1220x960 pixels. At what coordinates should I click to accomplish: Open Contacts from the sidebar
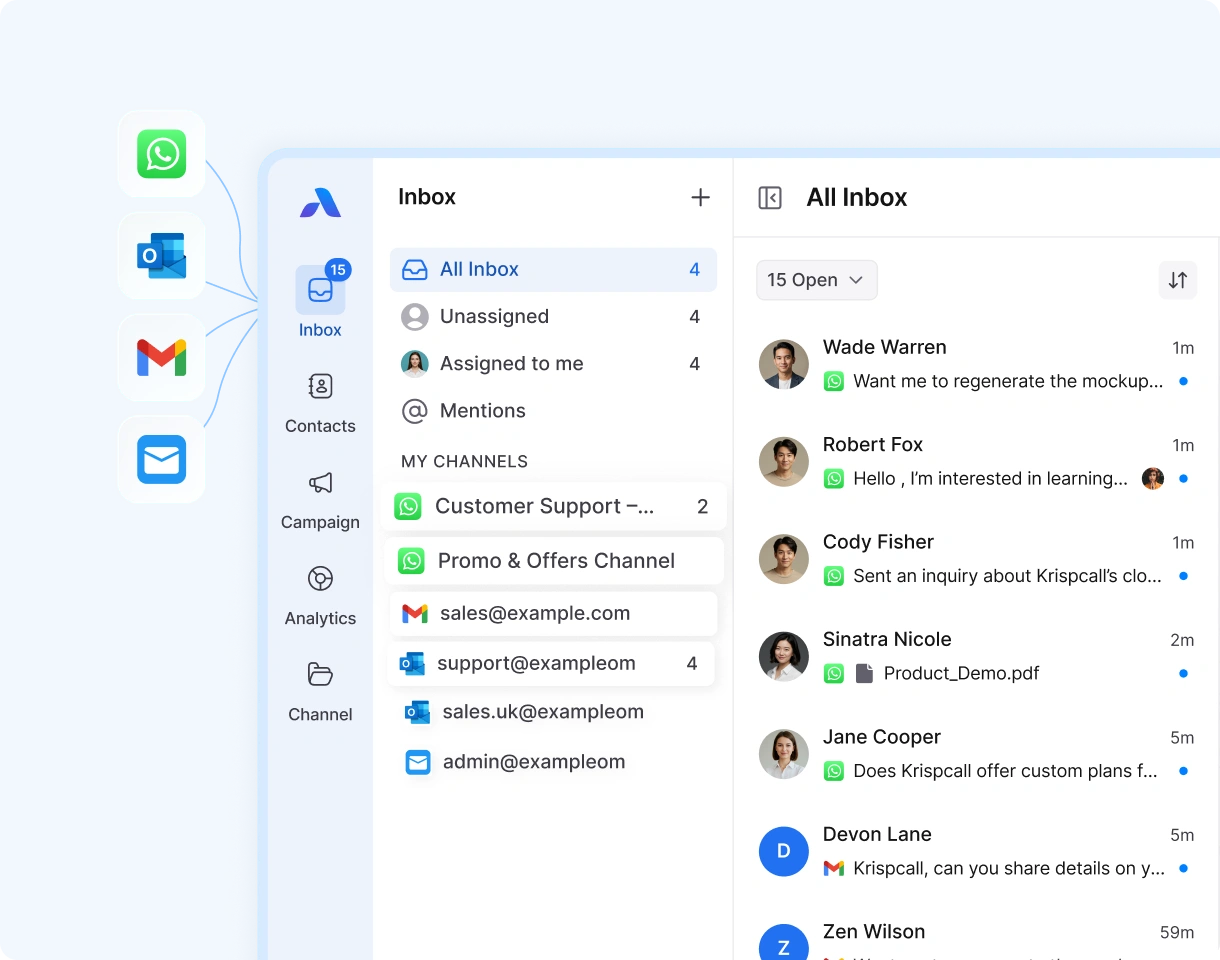point(320,403)
